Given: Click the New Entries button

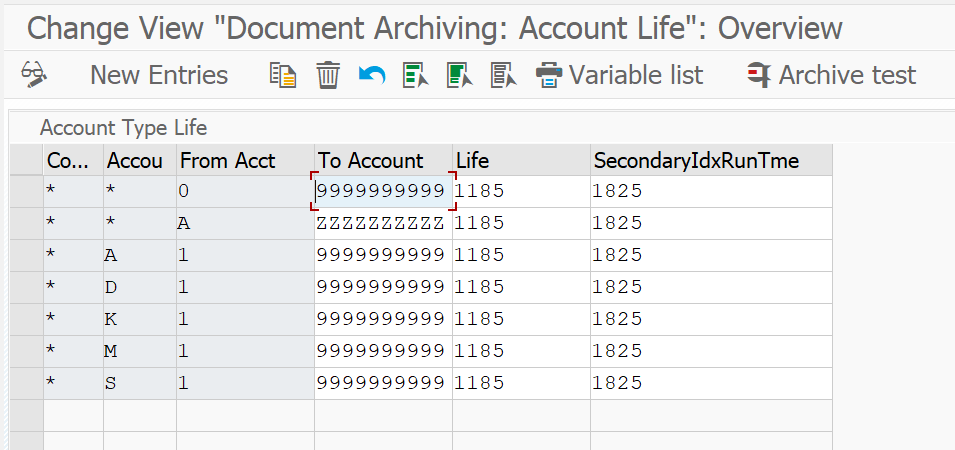Looking at the screenshot, I should (159, 75).
